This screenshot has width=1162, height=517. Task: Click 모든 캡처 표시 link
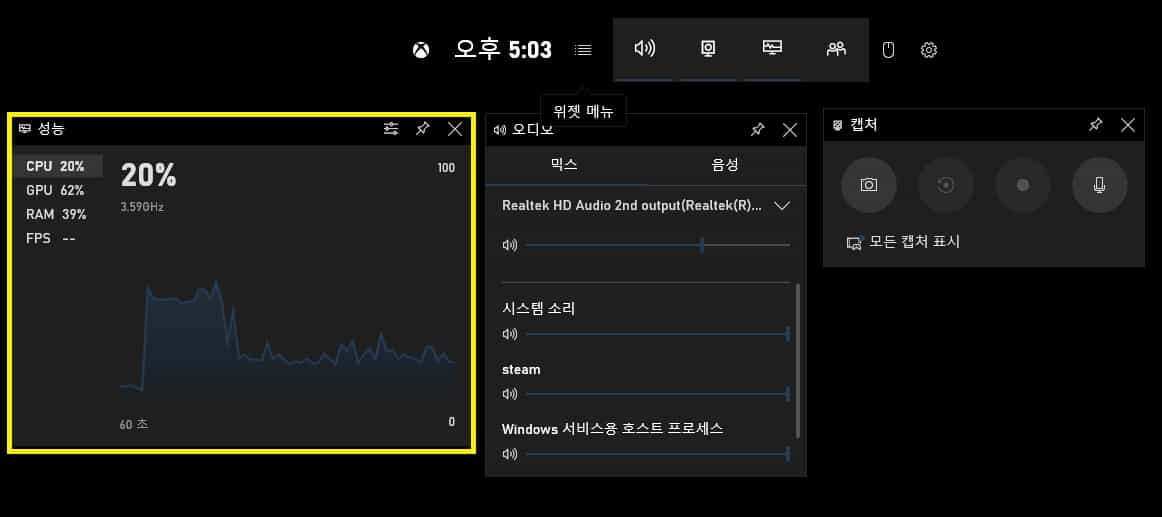[903, 242]
